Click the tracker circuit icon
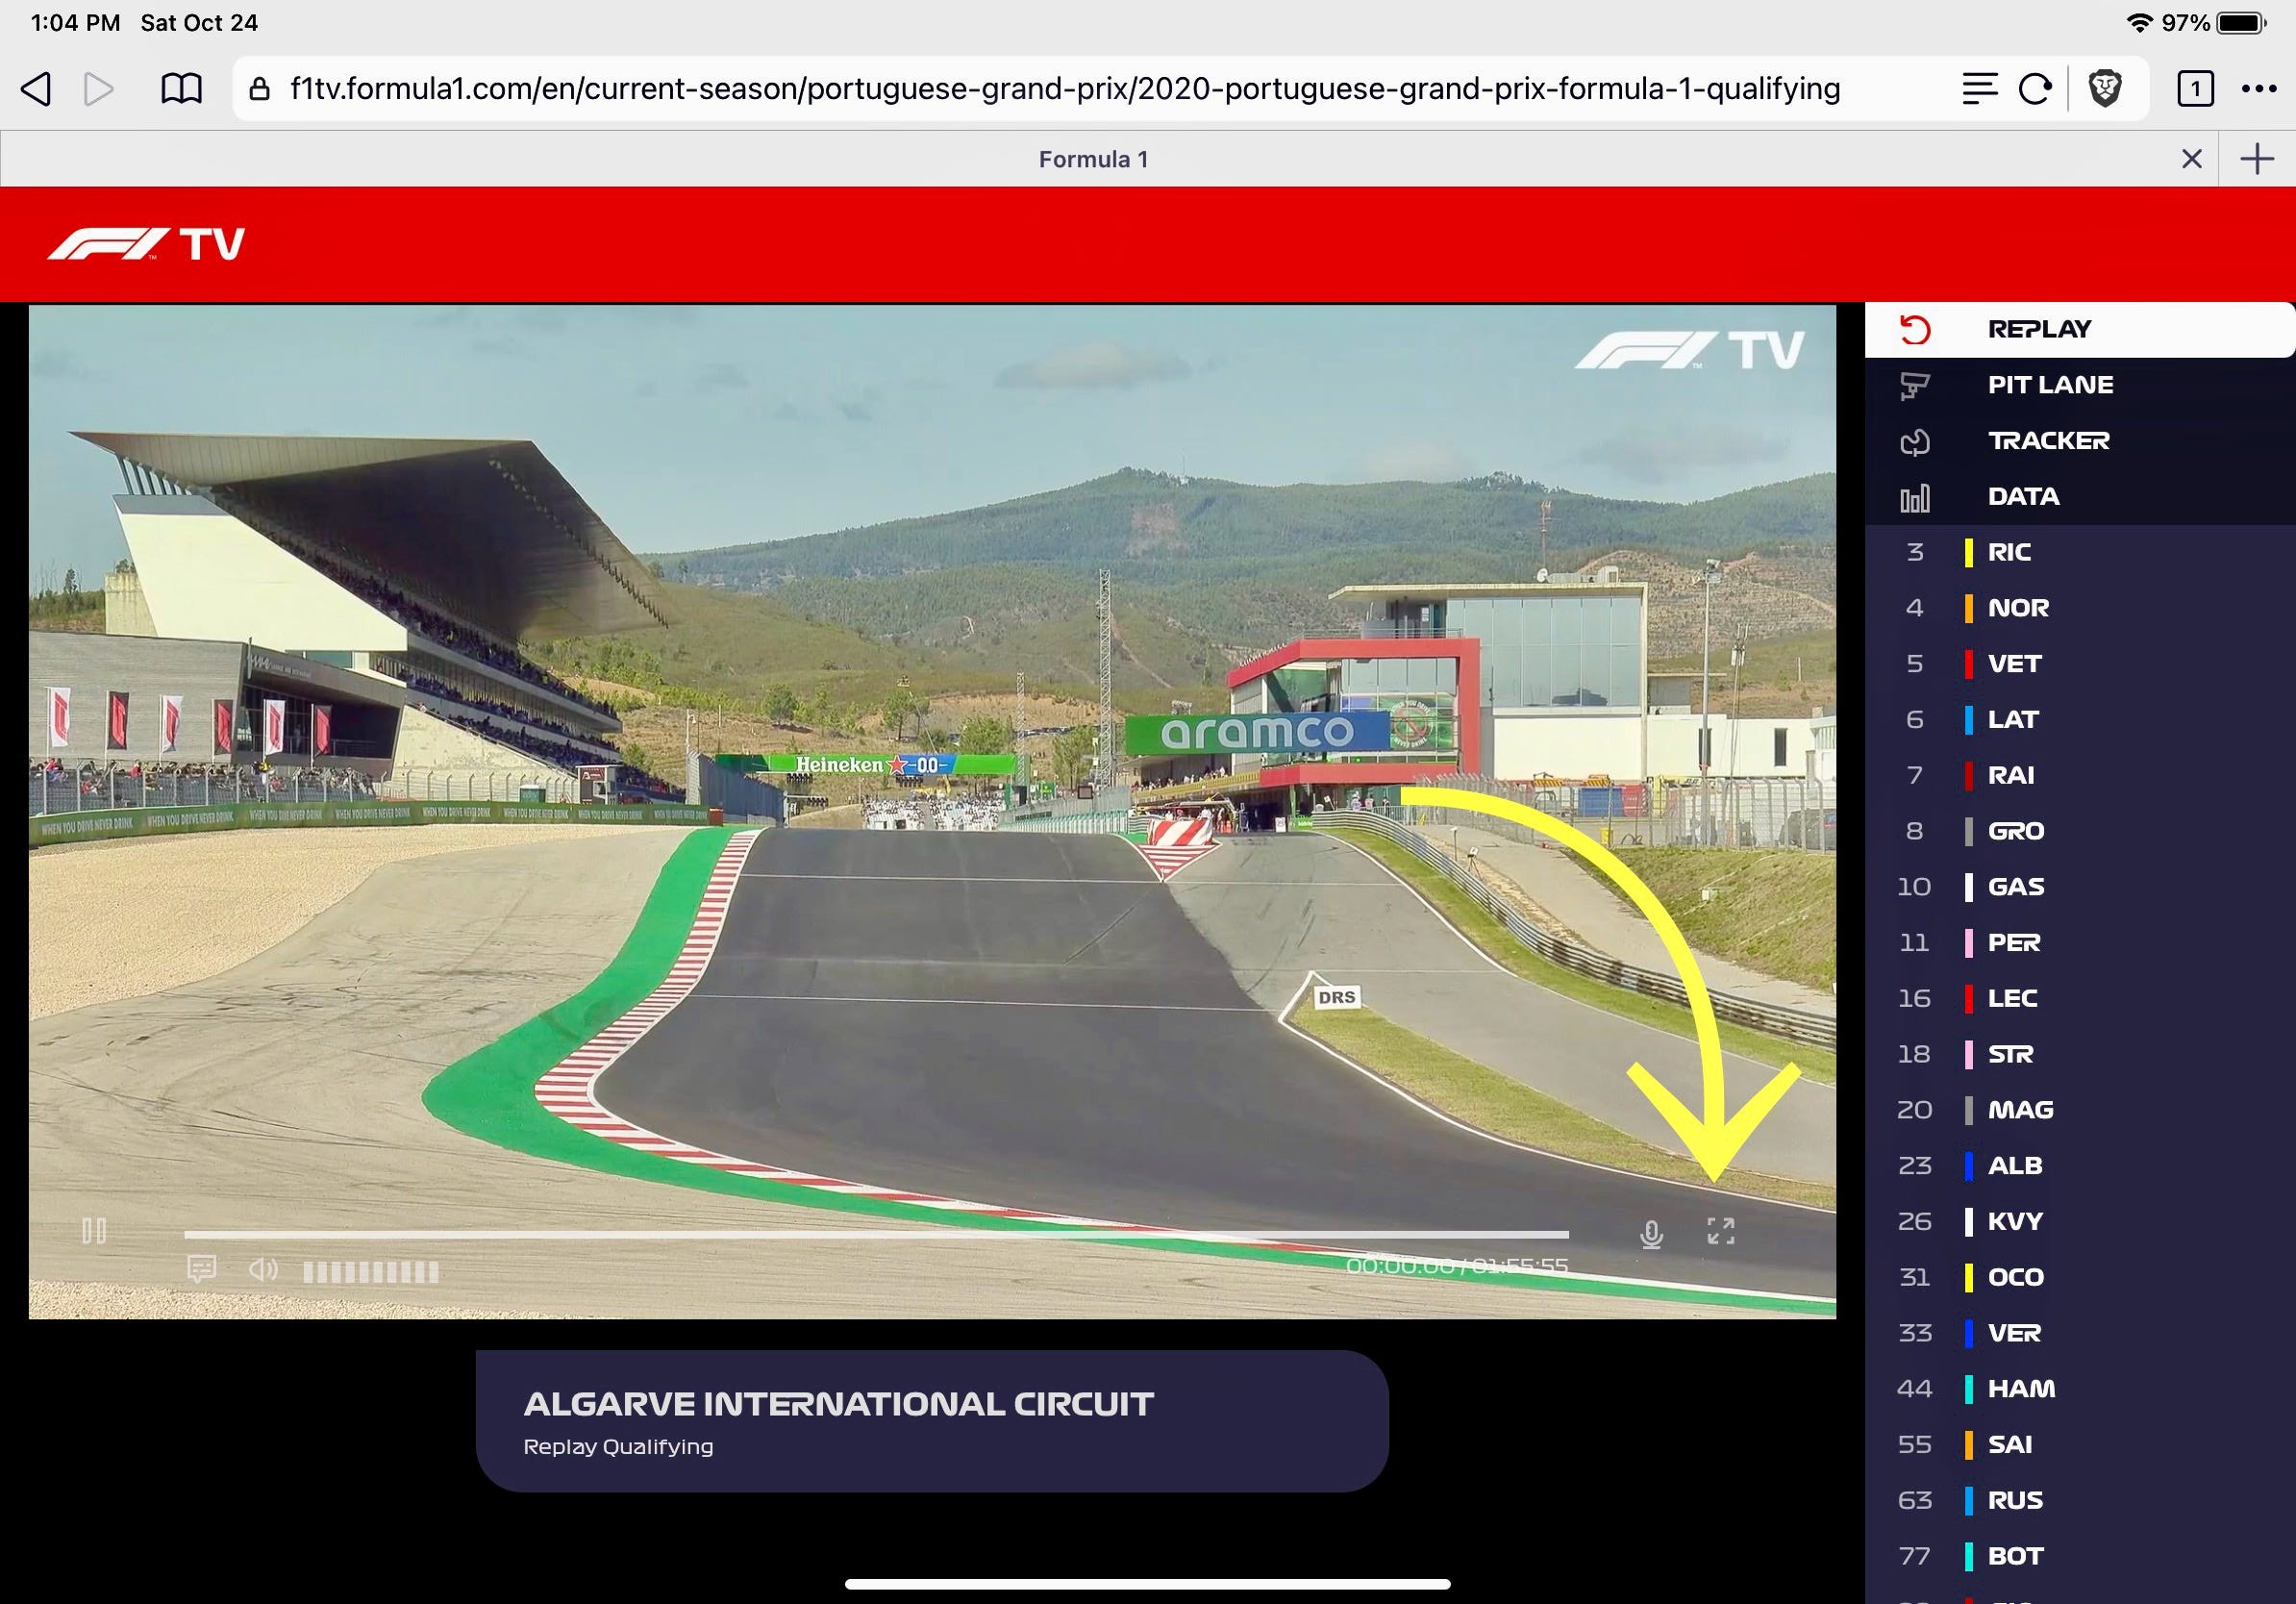The width and height of the screenshot is (2296, 1604). [1915, 442]
